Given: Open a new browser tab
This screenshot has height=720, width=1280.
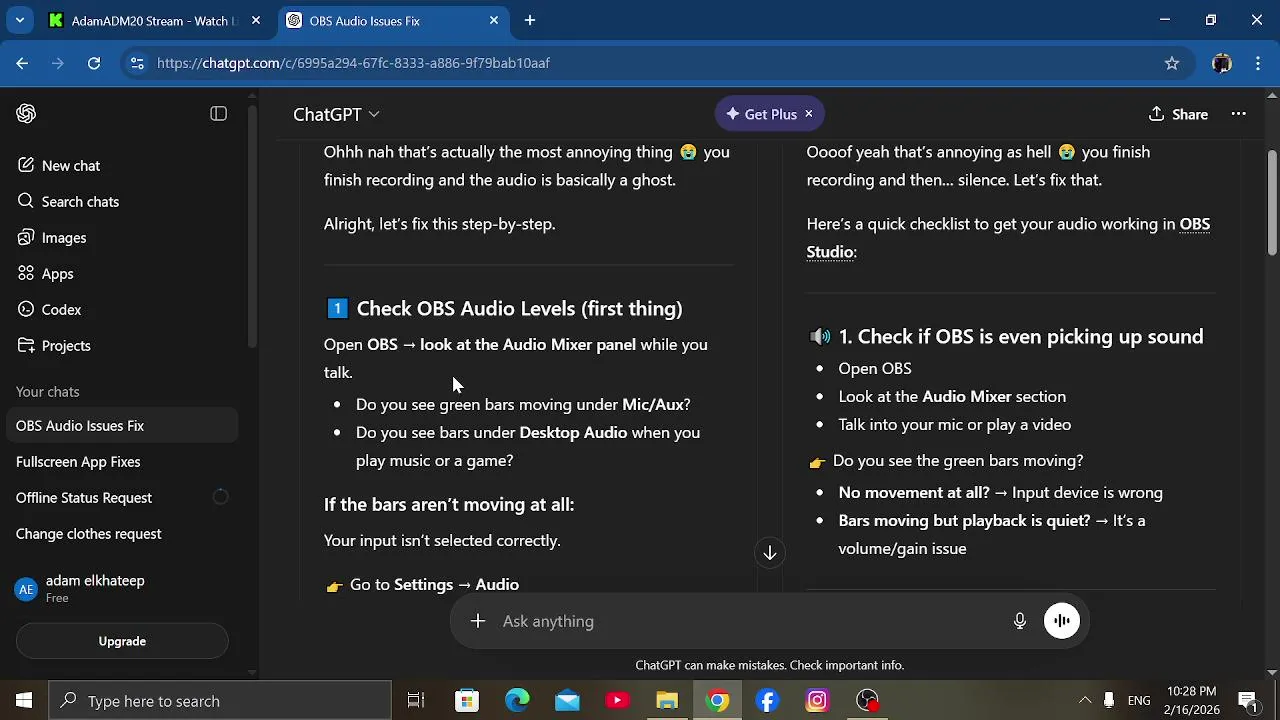Looking at the screenshot, I should (x=530, y=21).
